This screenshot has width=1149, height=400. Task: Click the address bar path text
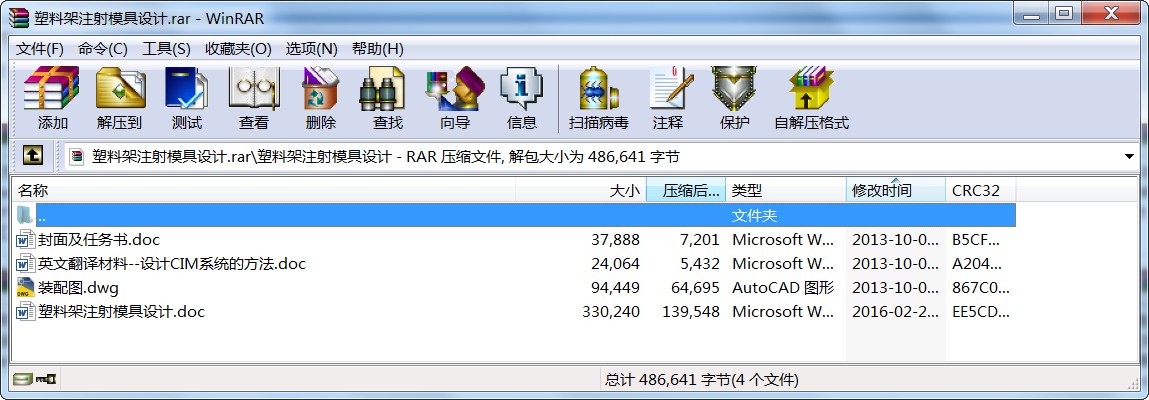pos(386,156)
